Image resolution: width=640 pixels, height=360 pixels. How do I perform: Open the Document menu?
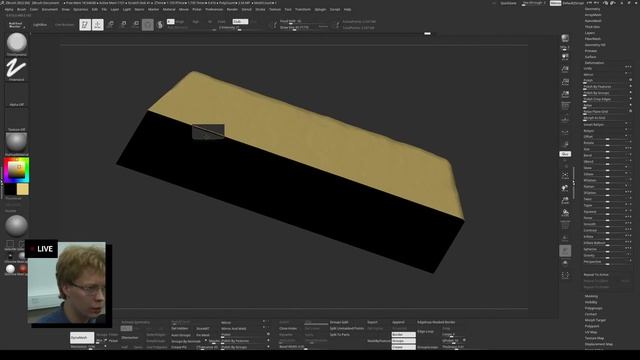coord(49,9)
